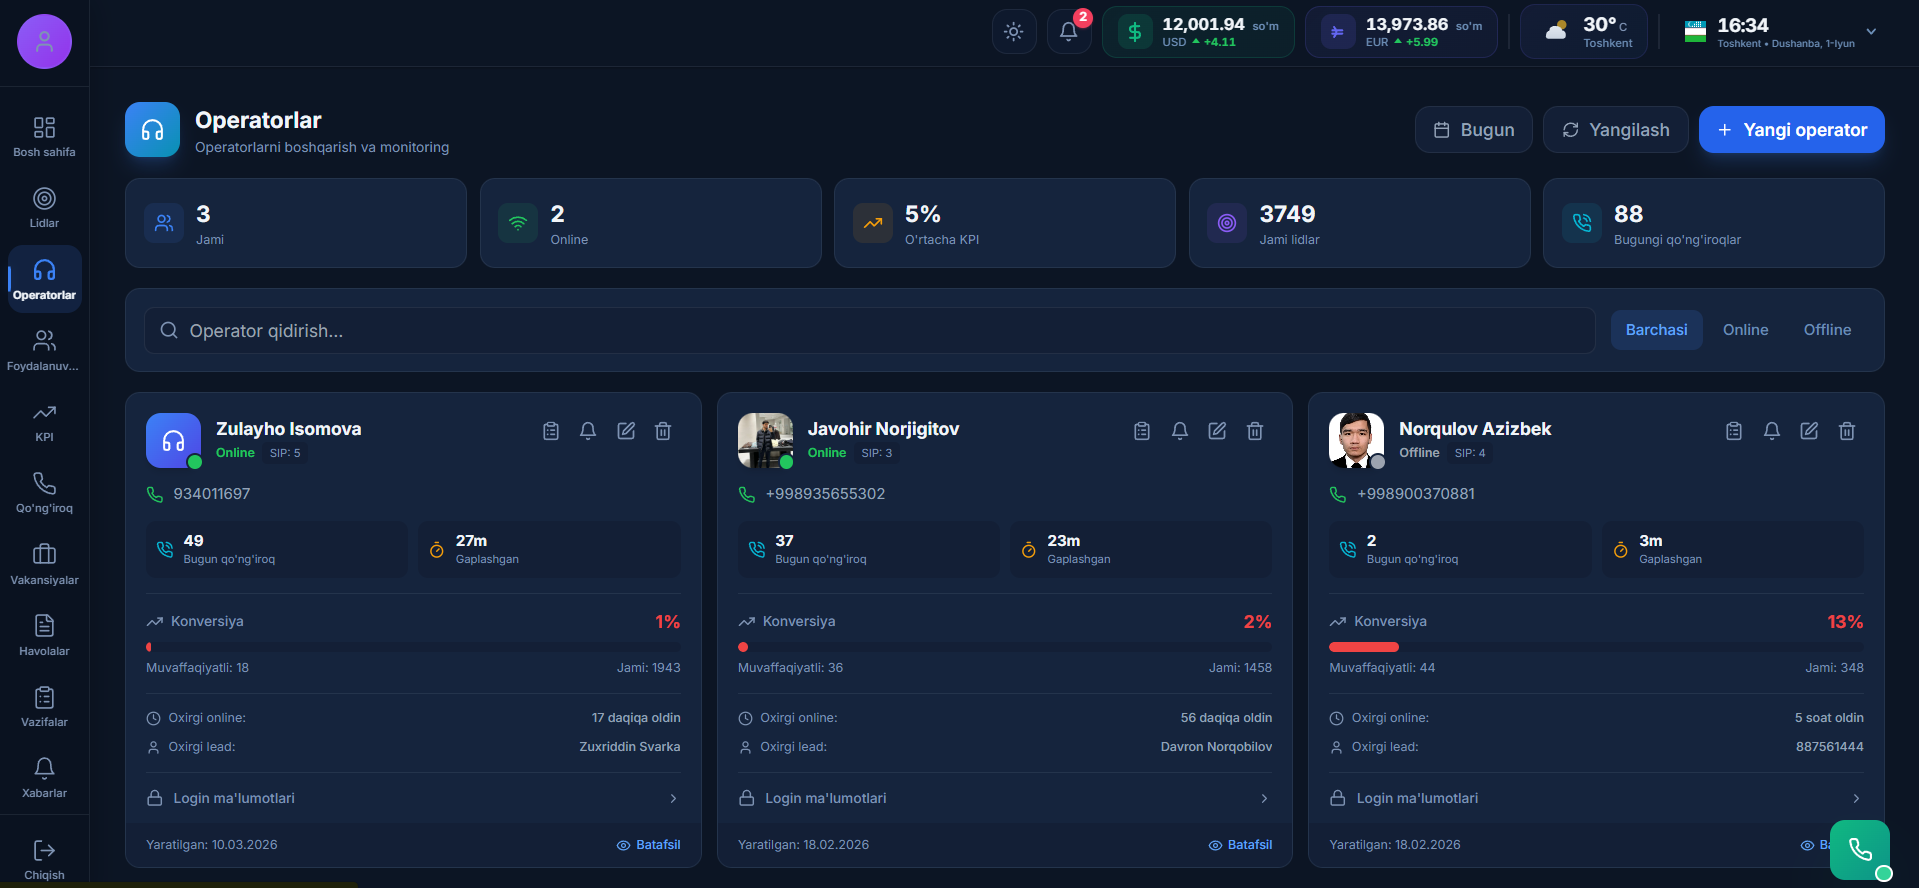Select the Offline filter tab
This screenshot has width=1919, height=888.
coord(1827,330)
